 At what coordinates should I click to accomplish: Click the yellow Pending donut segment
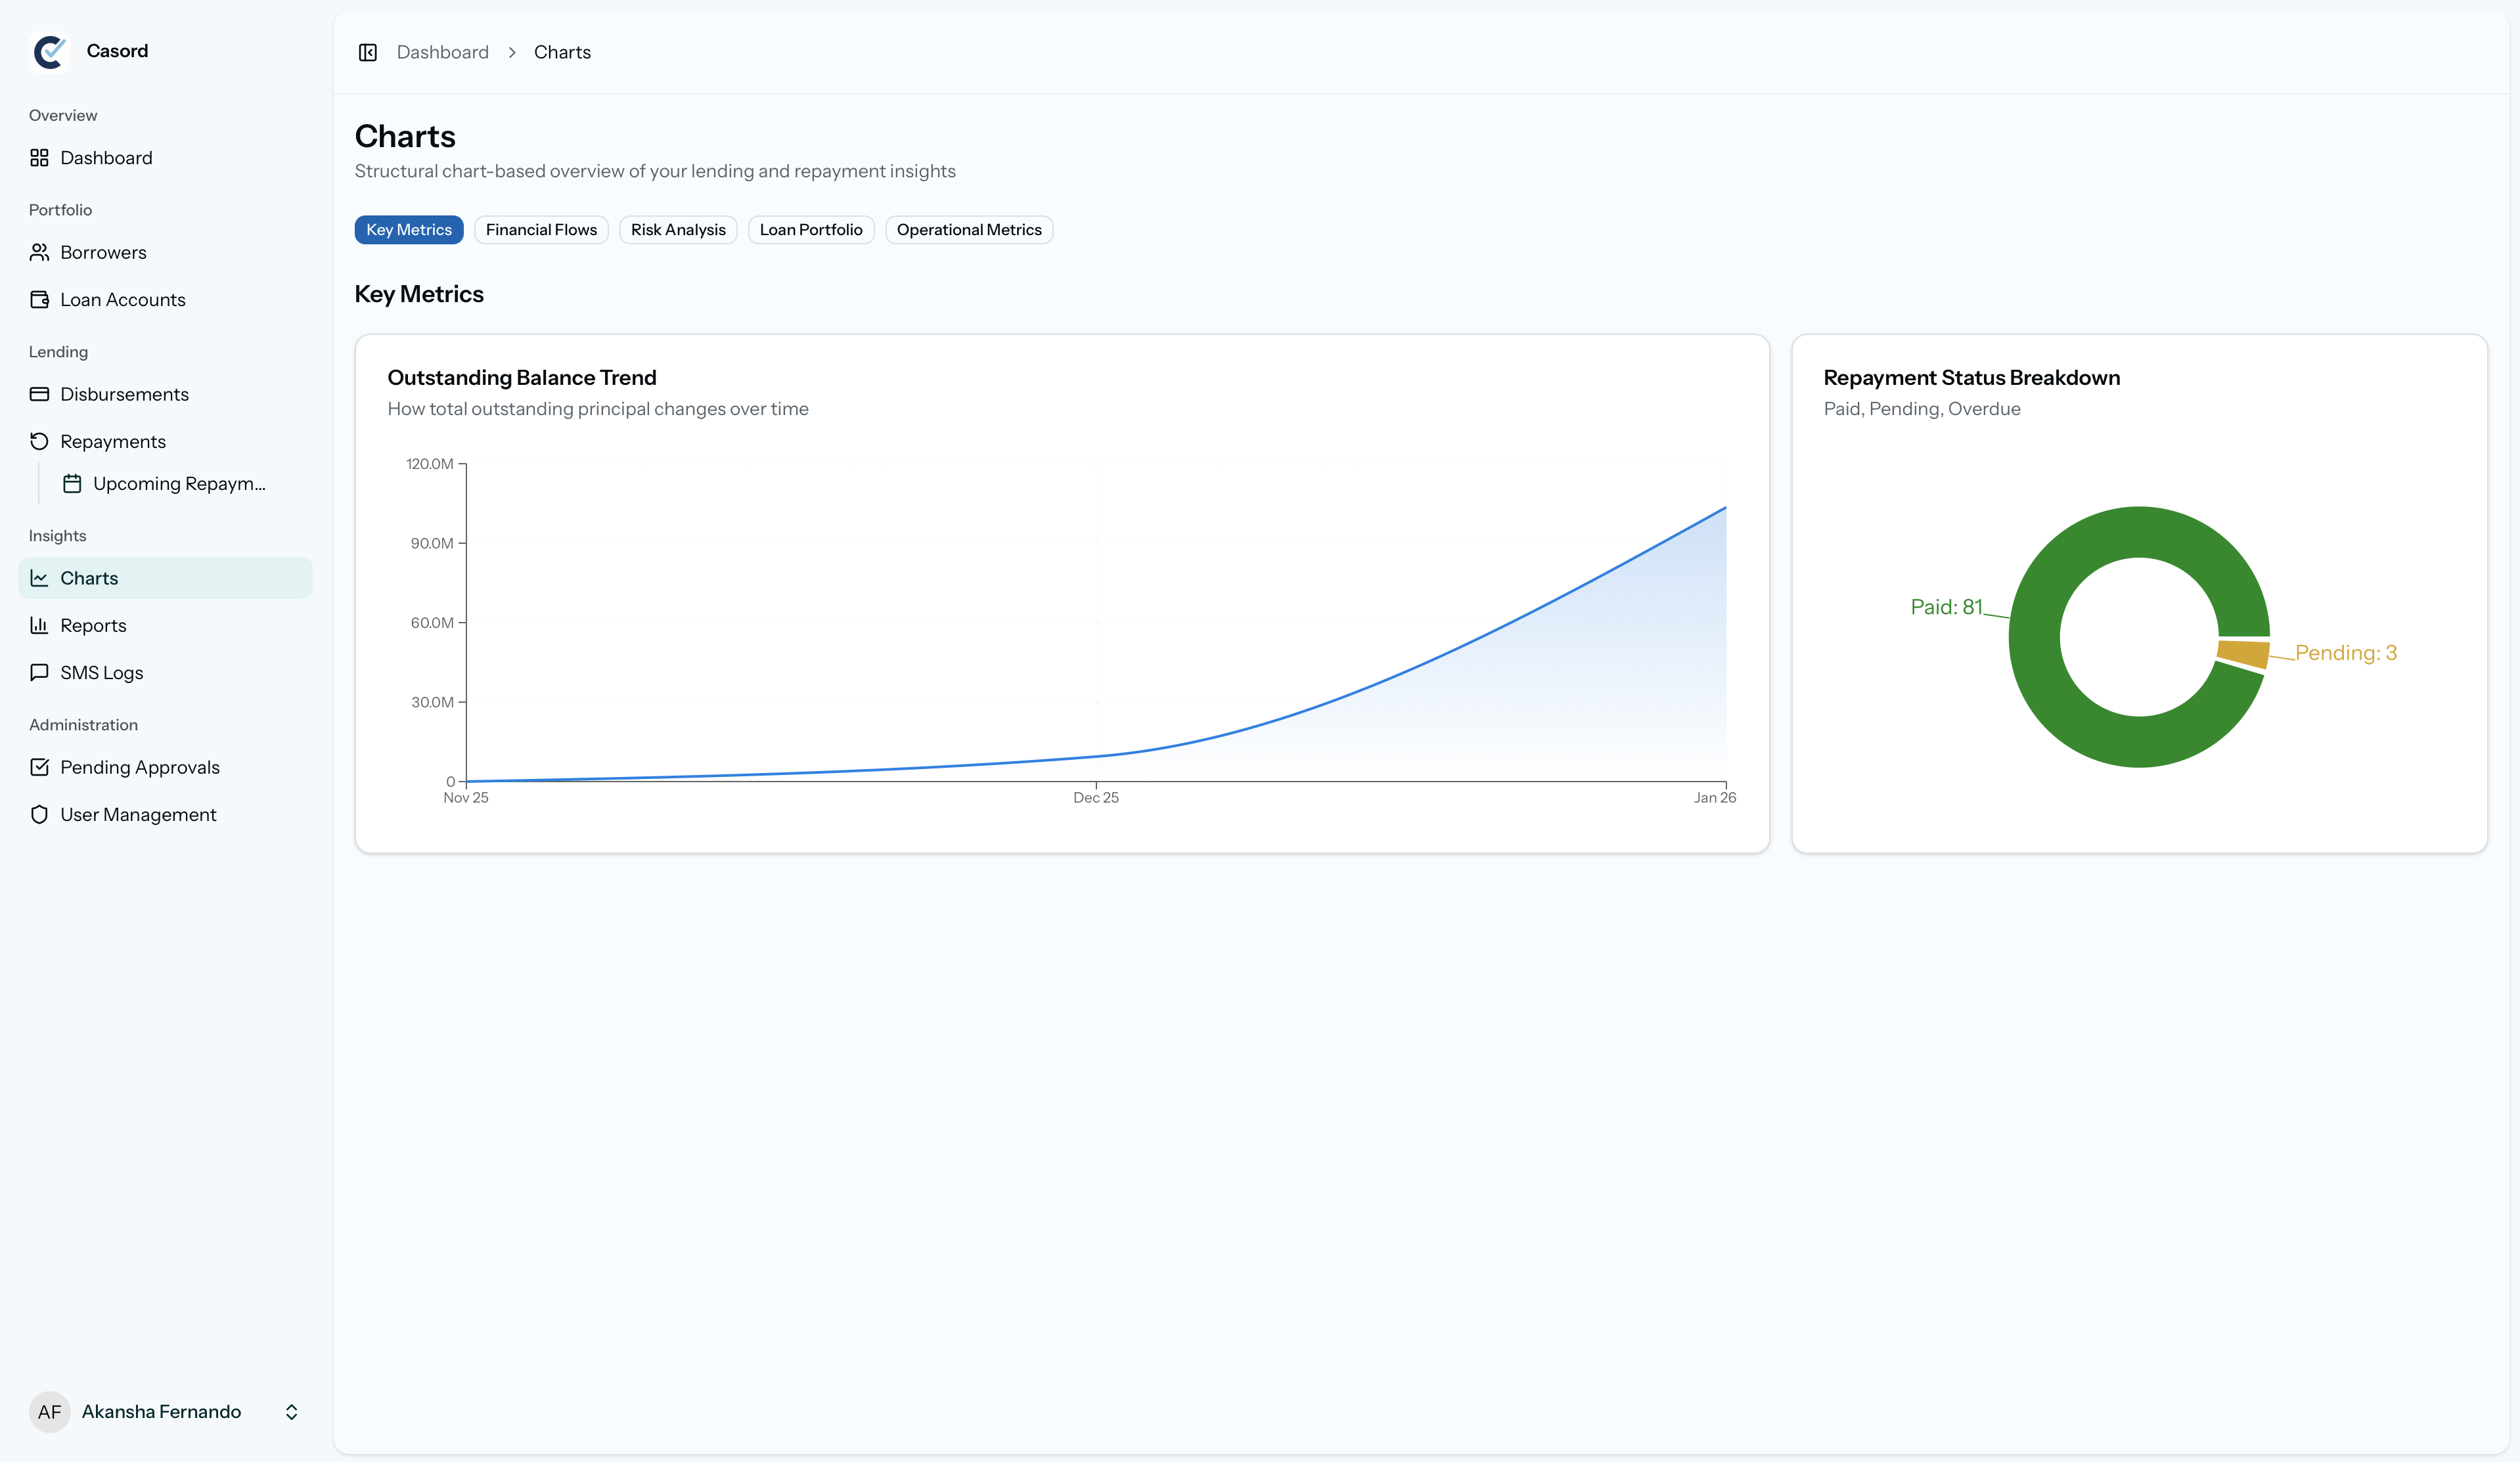pos(2243,653)
